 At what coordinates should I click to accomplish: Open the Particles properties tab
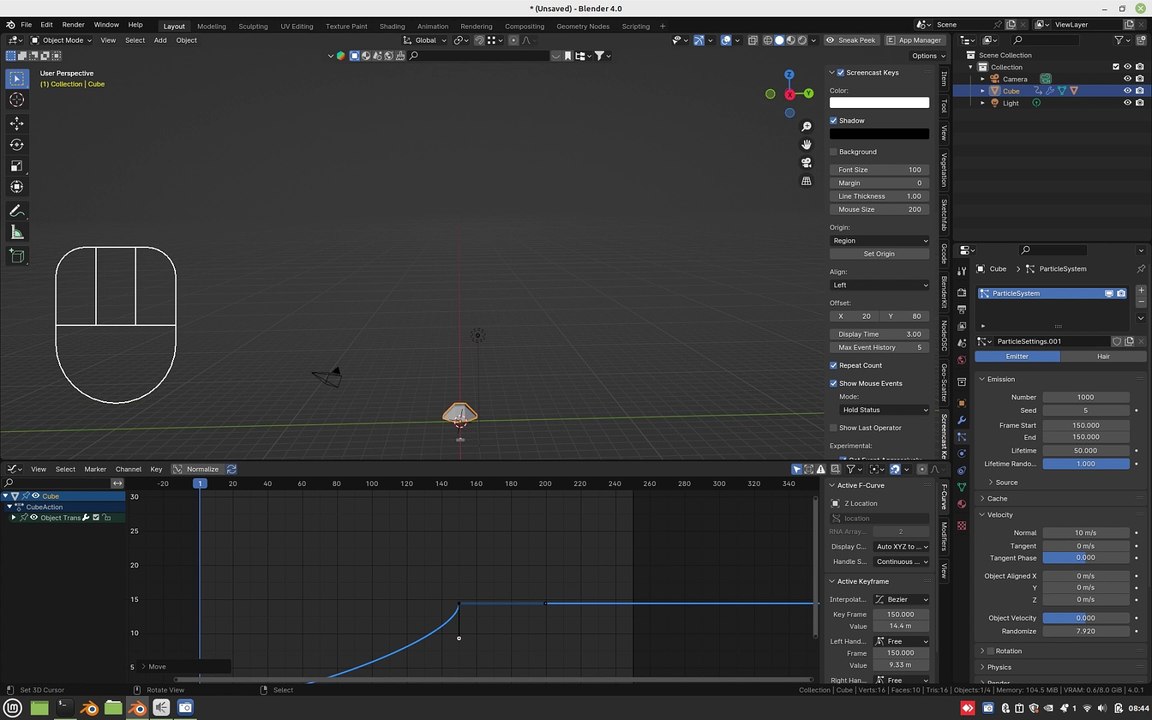[x=962, y=436]
